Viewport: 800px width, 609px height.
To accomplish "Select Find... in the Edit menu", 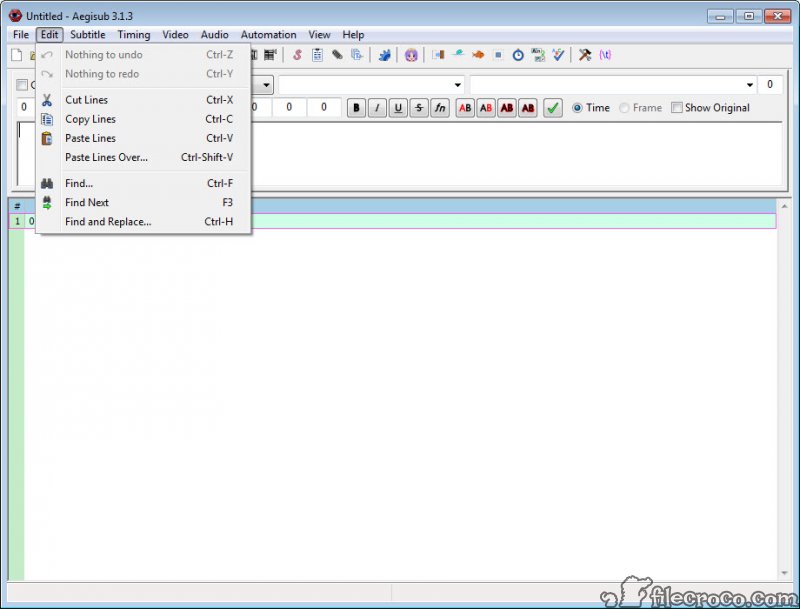I will [143, 184].
